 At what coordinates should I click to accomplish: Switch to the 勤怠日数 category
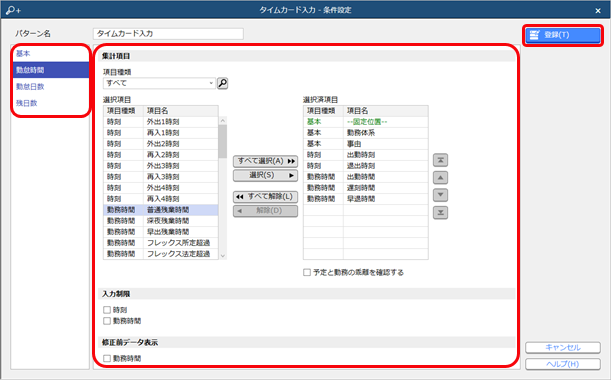click(50, 87)
